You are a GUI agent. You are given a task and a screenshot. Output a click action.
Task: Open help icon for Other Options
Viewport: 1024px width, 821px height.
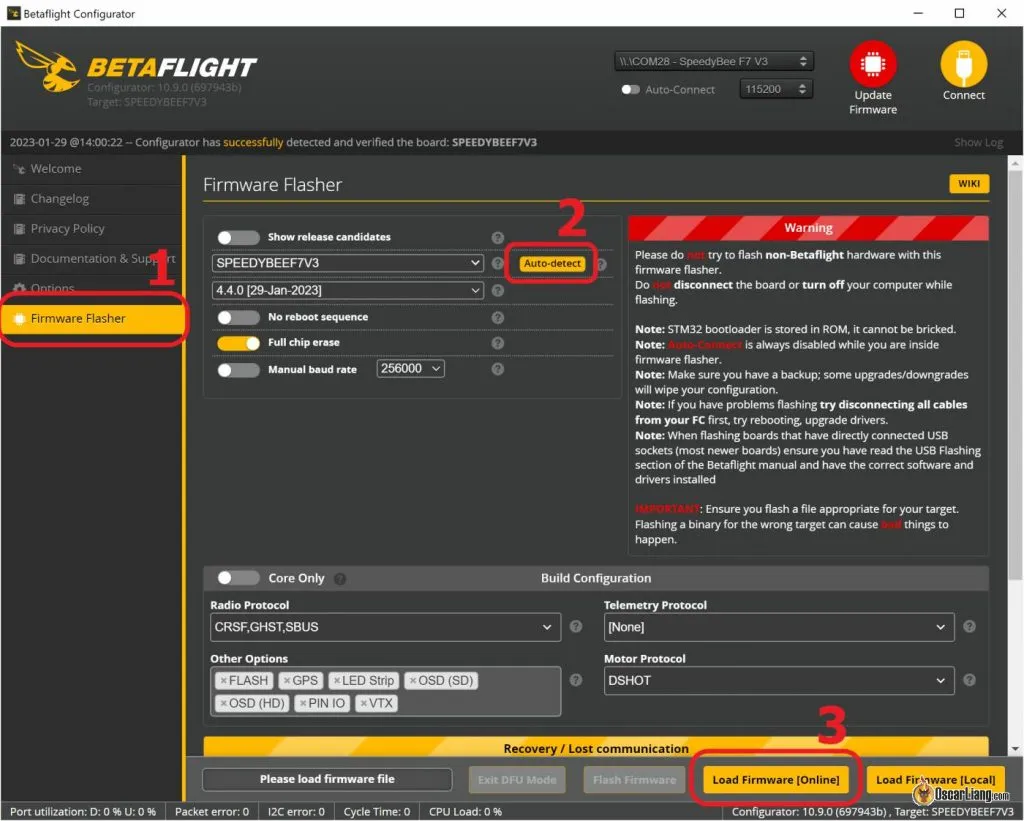tap(575, 680)
